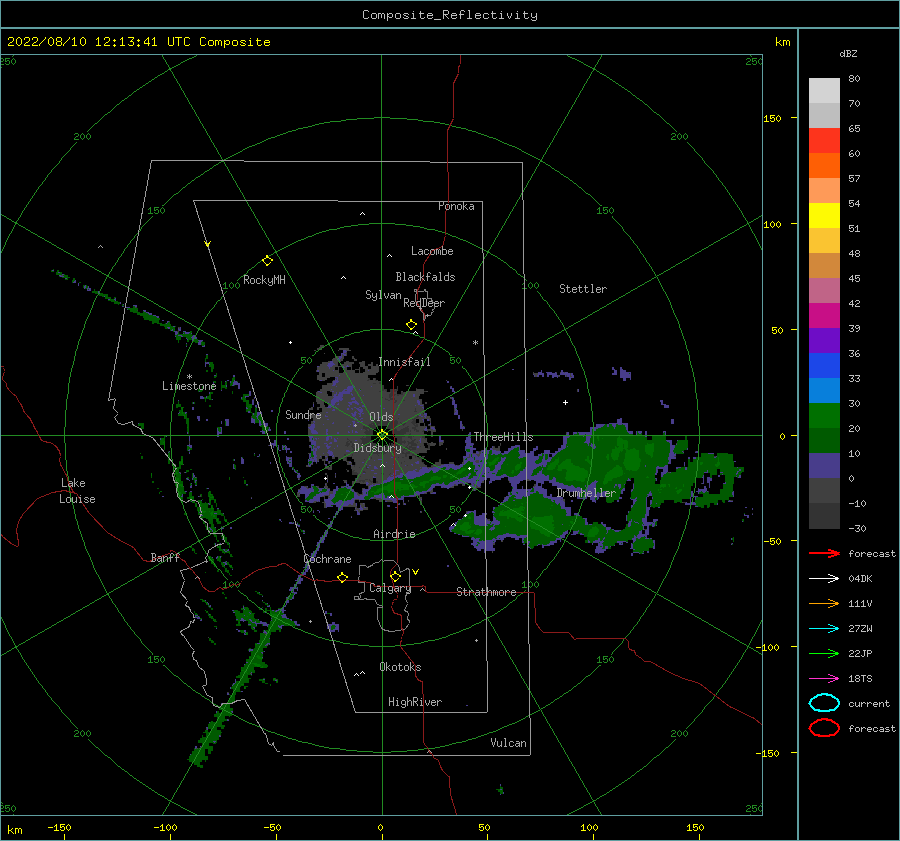This screenshot has height=841, width=900.
Task: Click the white 04DK arrow icon
Action: (824, 579)
